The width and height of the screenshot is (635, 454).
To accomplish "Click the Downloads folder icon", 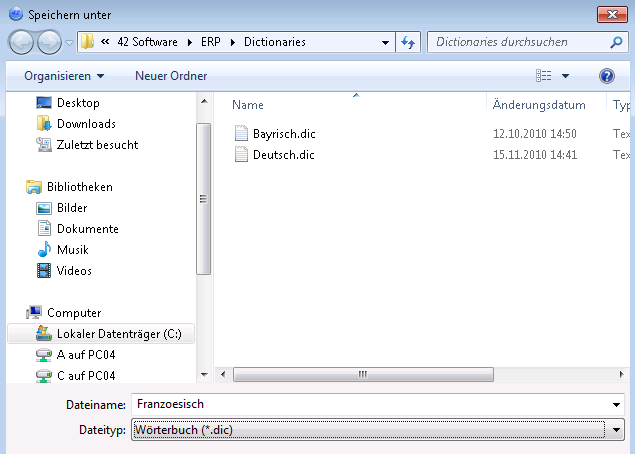I will pyautogui.click(x=44, y=123).
